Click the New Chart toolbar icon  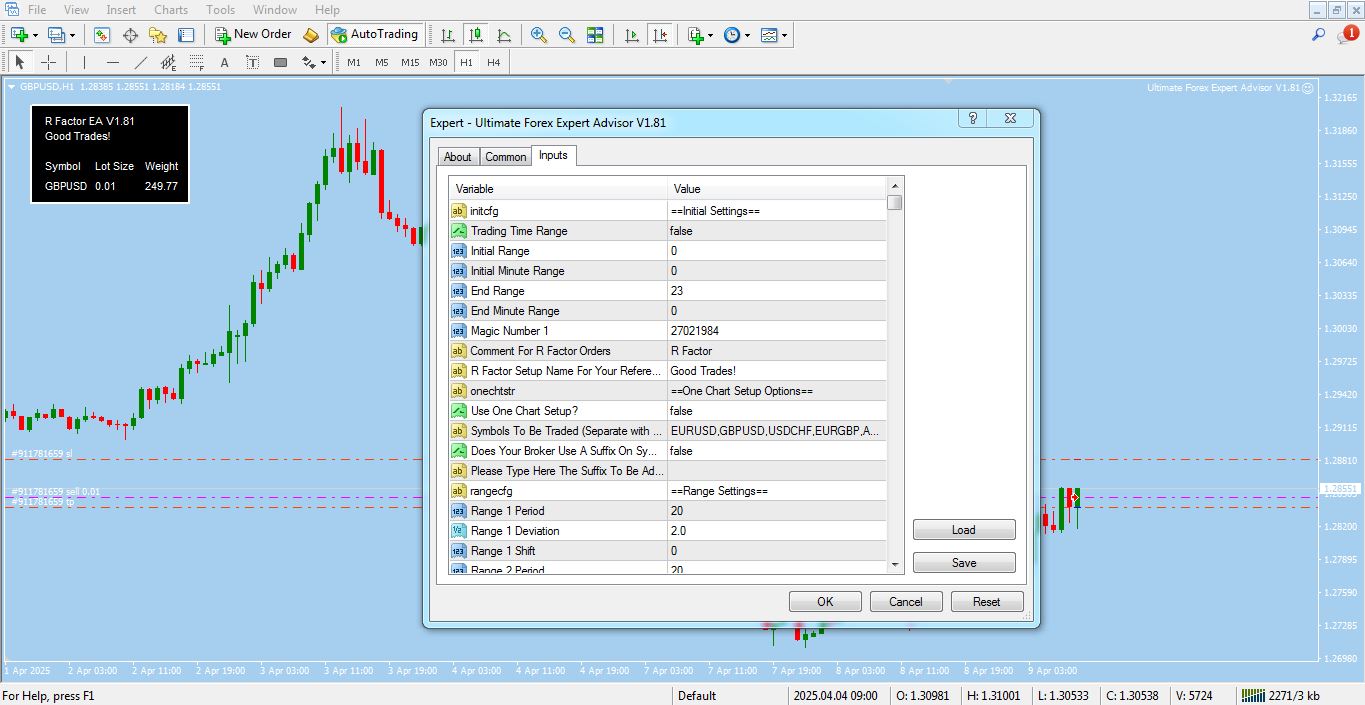pos(19,34)
